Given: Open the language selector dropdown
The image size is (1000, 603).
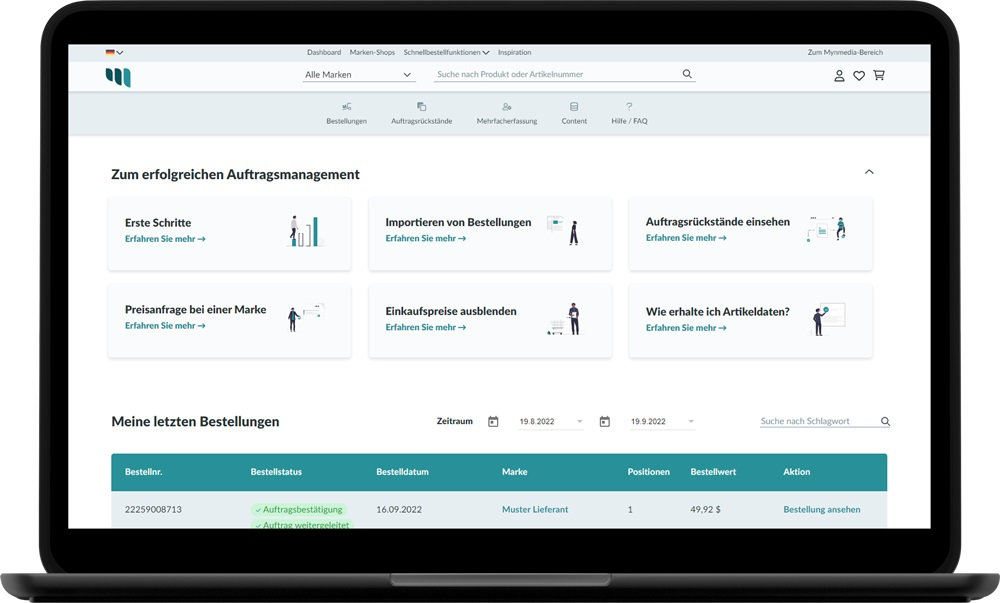Looking at the screenshot, I should coord(112,50).
